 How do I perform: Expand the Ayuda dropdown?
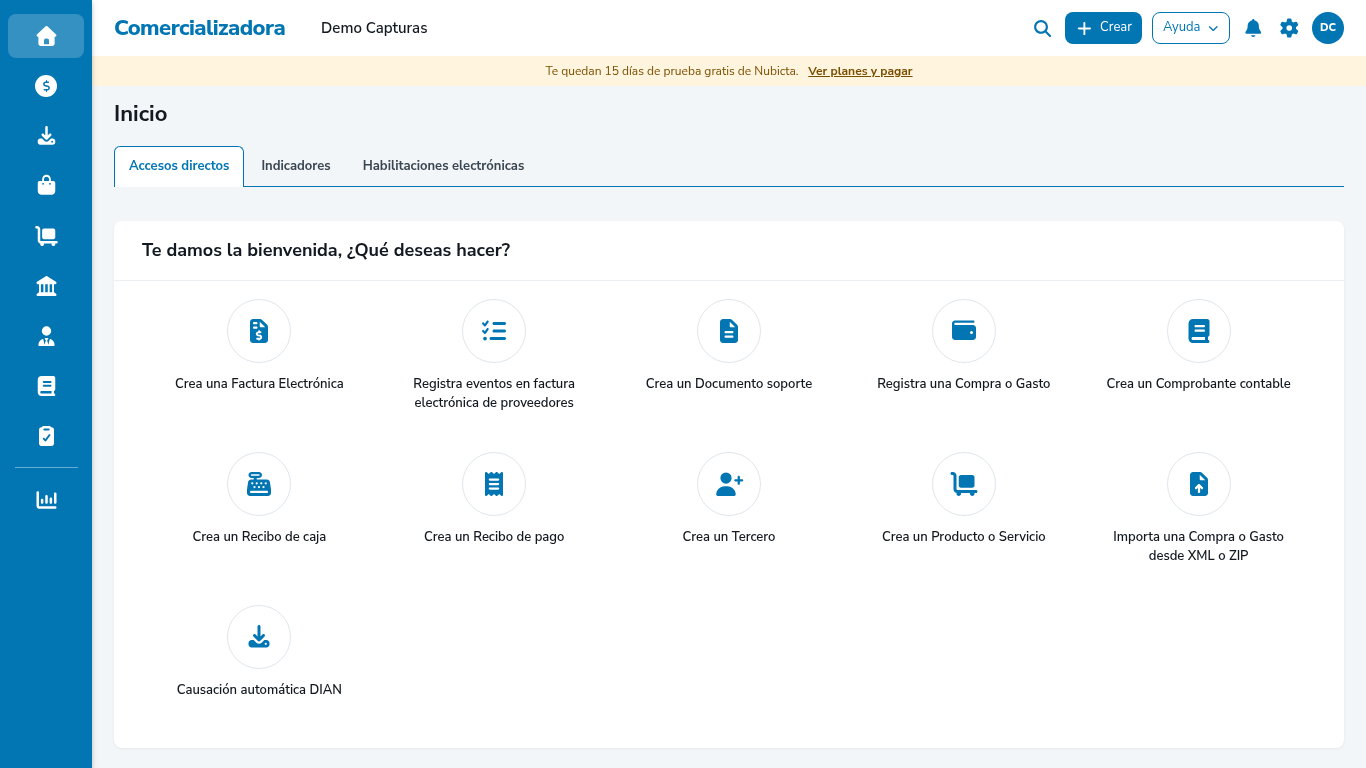click(x=1191, y=28)
